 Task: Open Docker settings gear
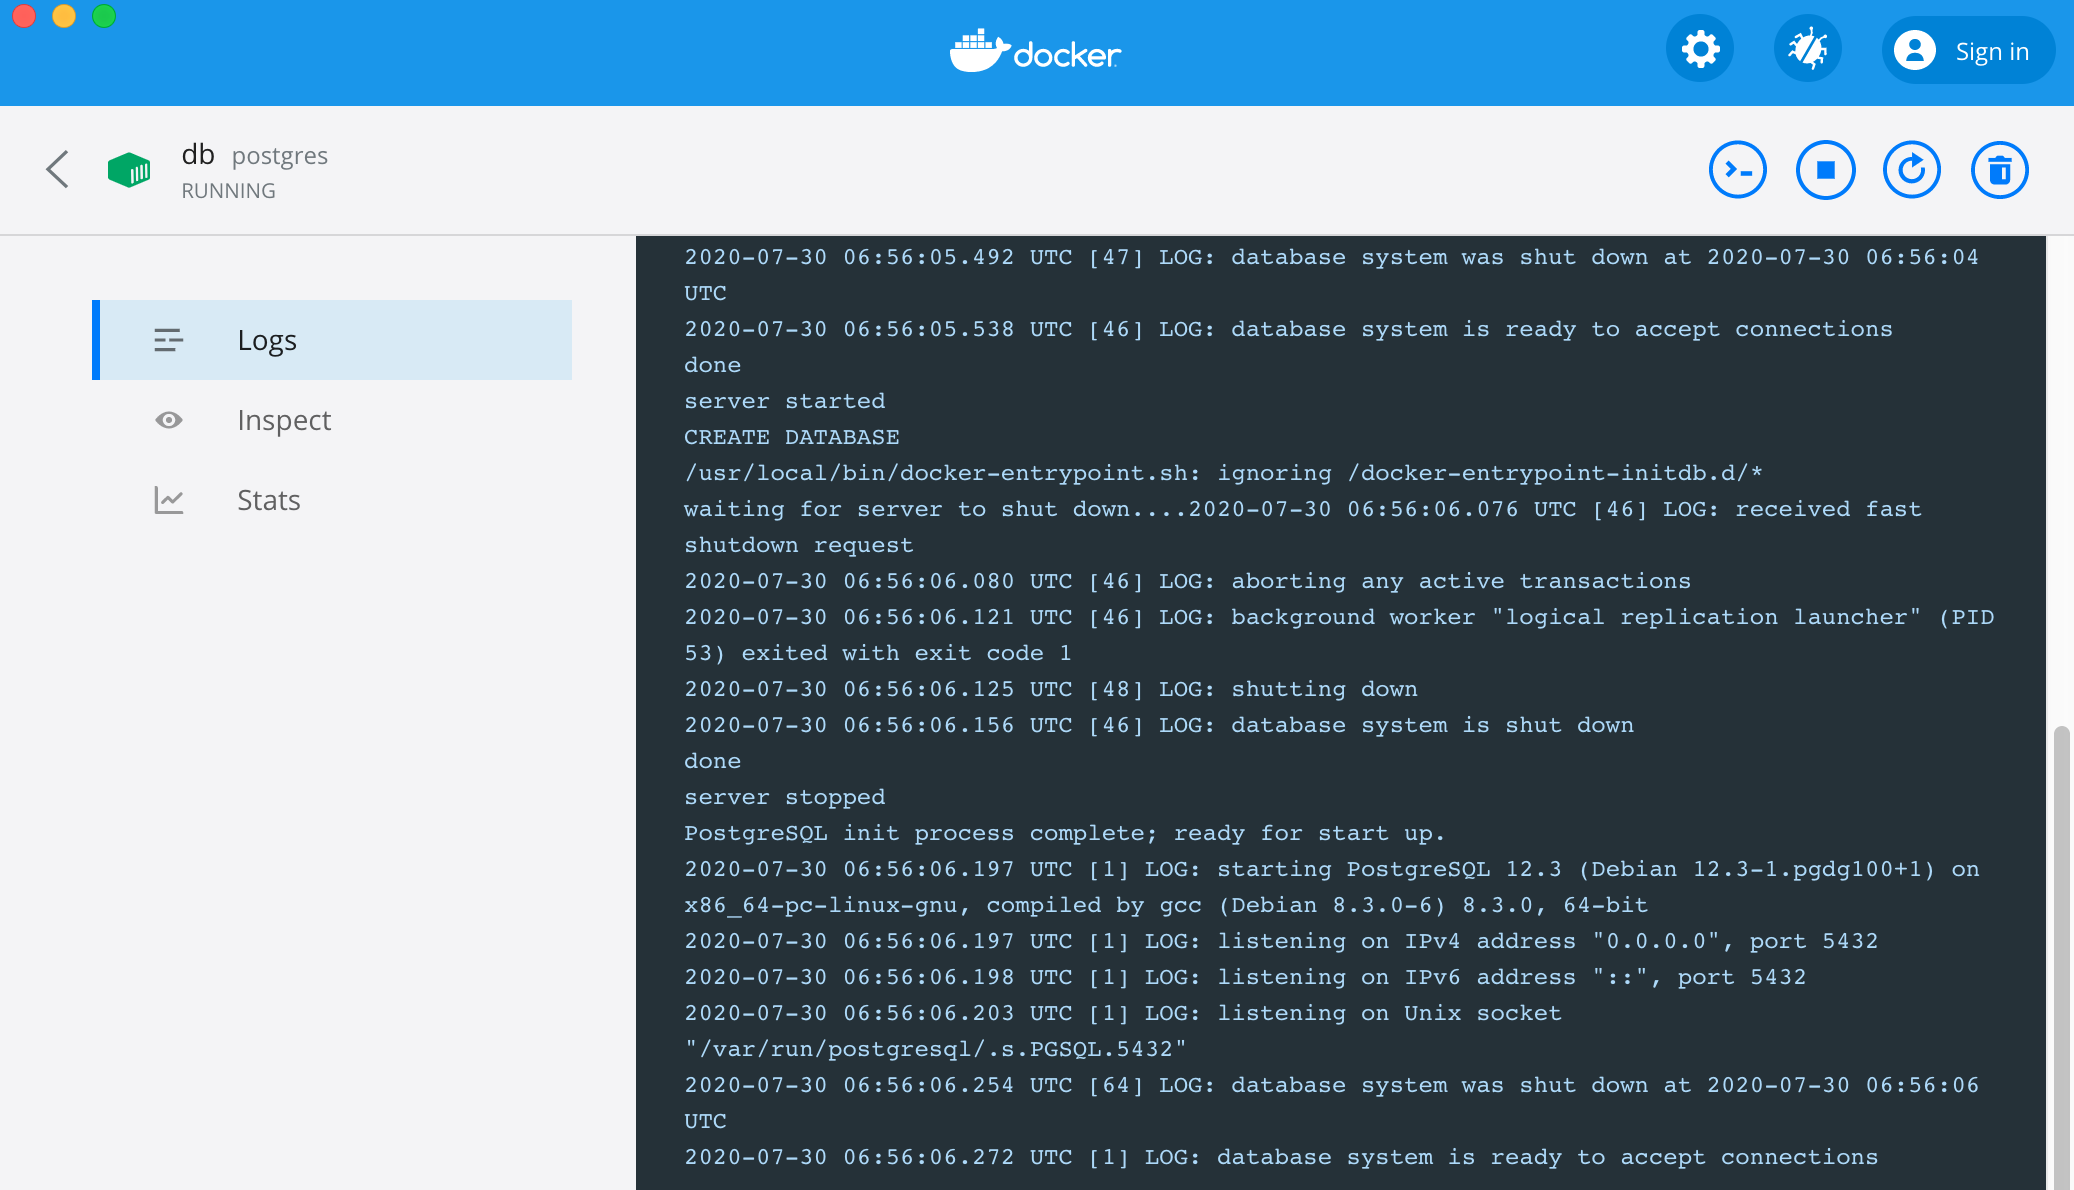[1700, 50]
